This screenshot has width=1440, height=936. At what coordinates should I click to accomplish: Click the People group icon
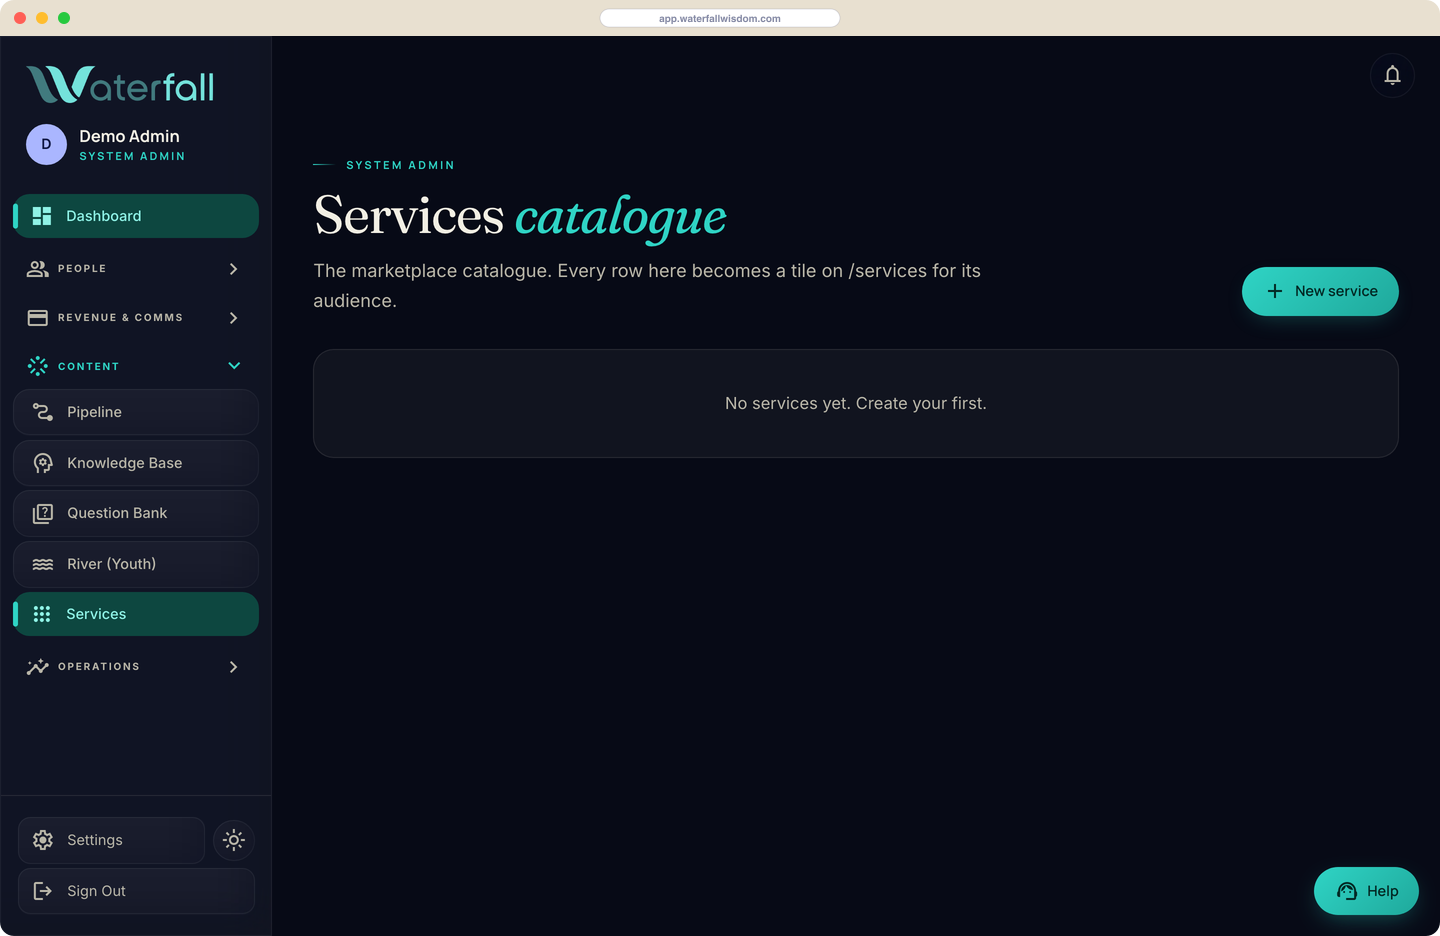pyautogui.click(x=38, y=269)
